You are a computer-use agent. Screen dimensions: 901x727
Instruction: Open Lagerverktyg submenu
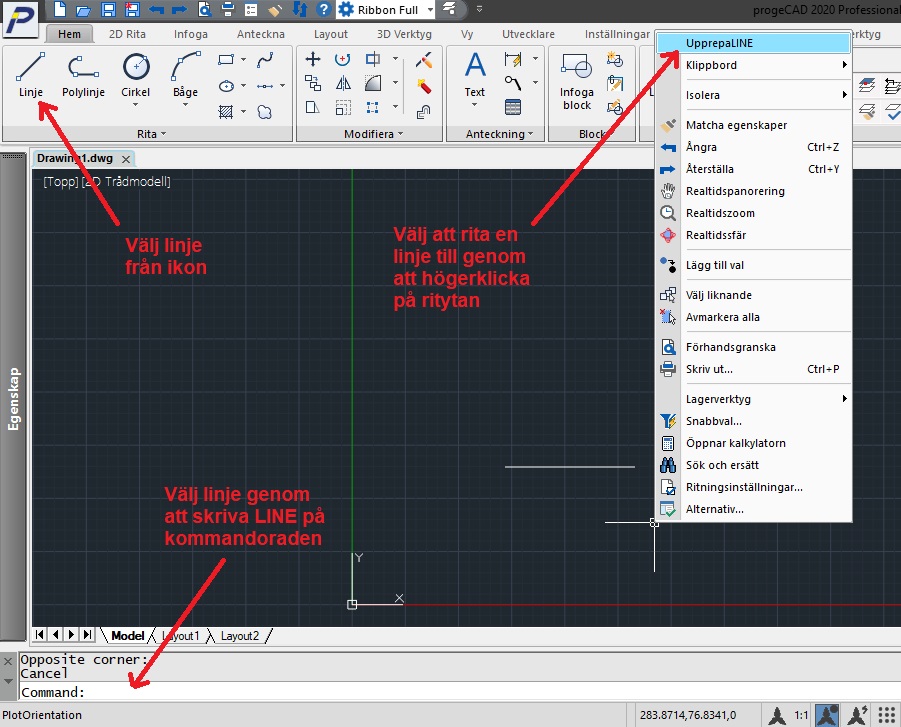[x=753, y=399]
